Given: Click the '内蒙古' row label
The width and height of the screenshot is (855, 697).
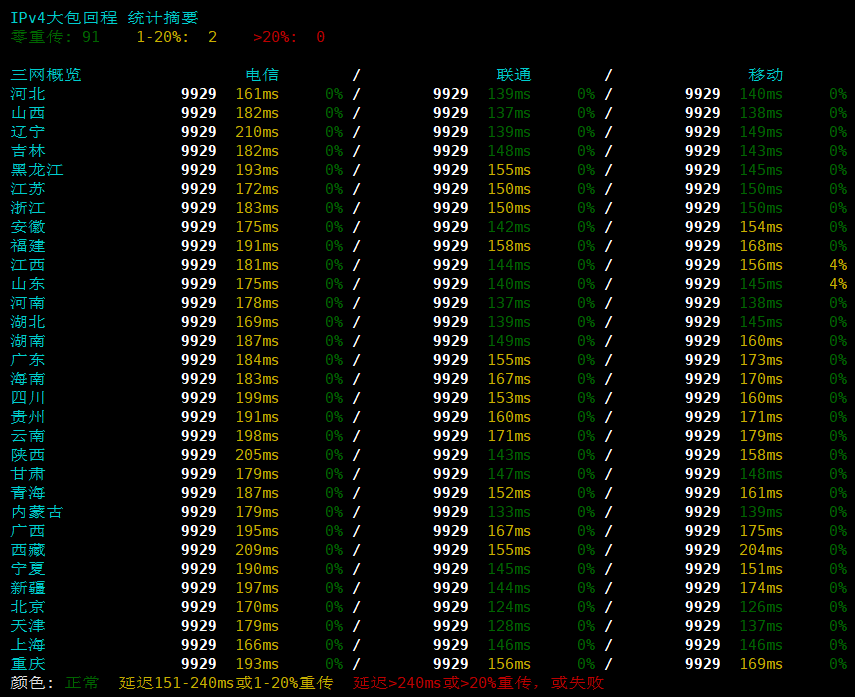Looking at the screenshot, I should coord(37,512).
